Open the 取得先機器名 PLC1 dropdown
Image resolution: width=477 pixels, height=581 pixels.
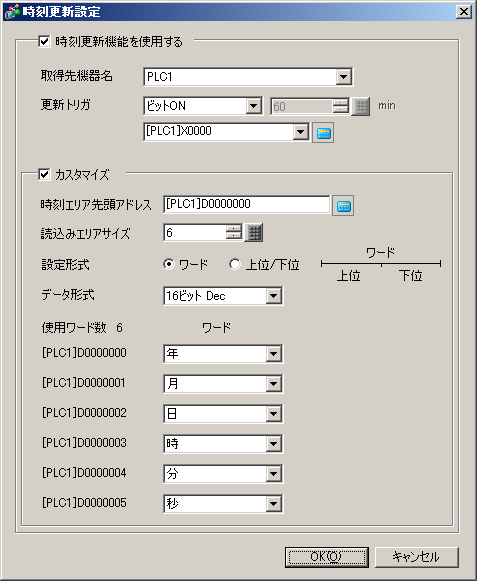[x=344, y=77]
